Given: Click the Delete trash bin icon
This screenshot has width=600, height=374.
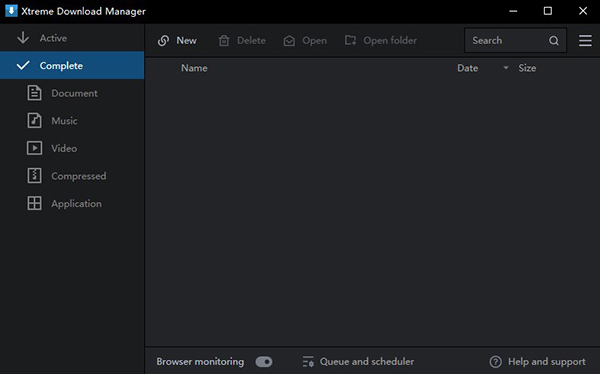Looking at the screenshot, I should click(224, 41).
